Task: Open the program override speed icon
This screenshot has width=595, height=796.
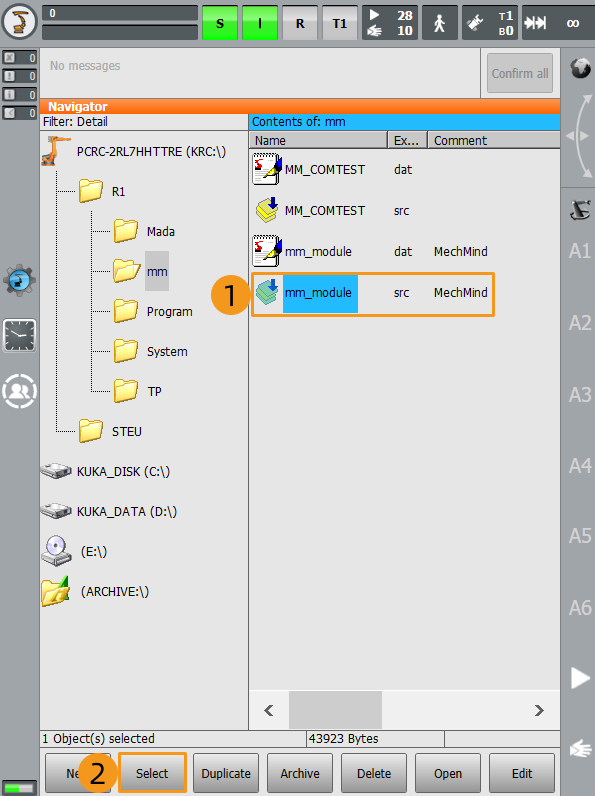Action: coord(390,23)
